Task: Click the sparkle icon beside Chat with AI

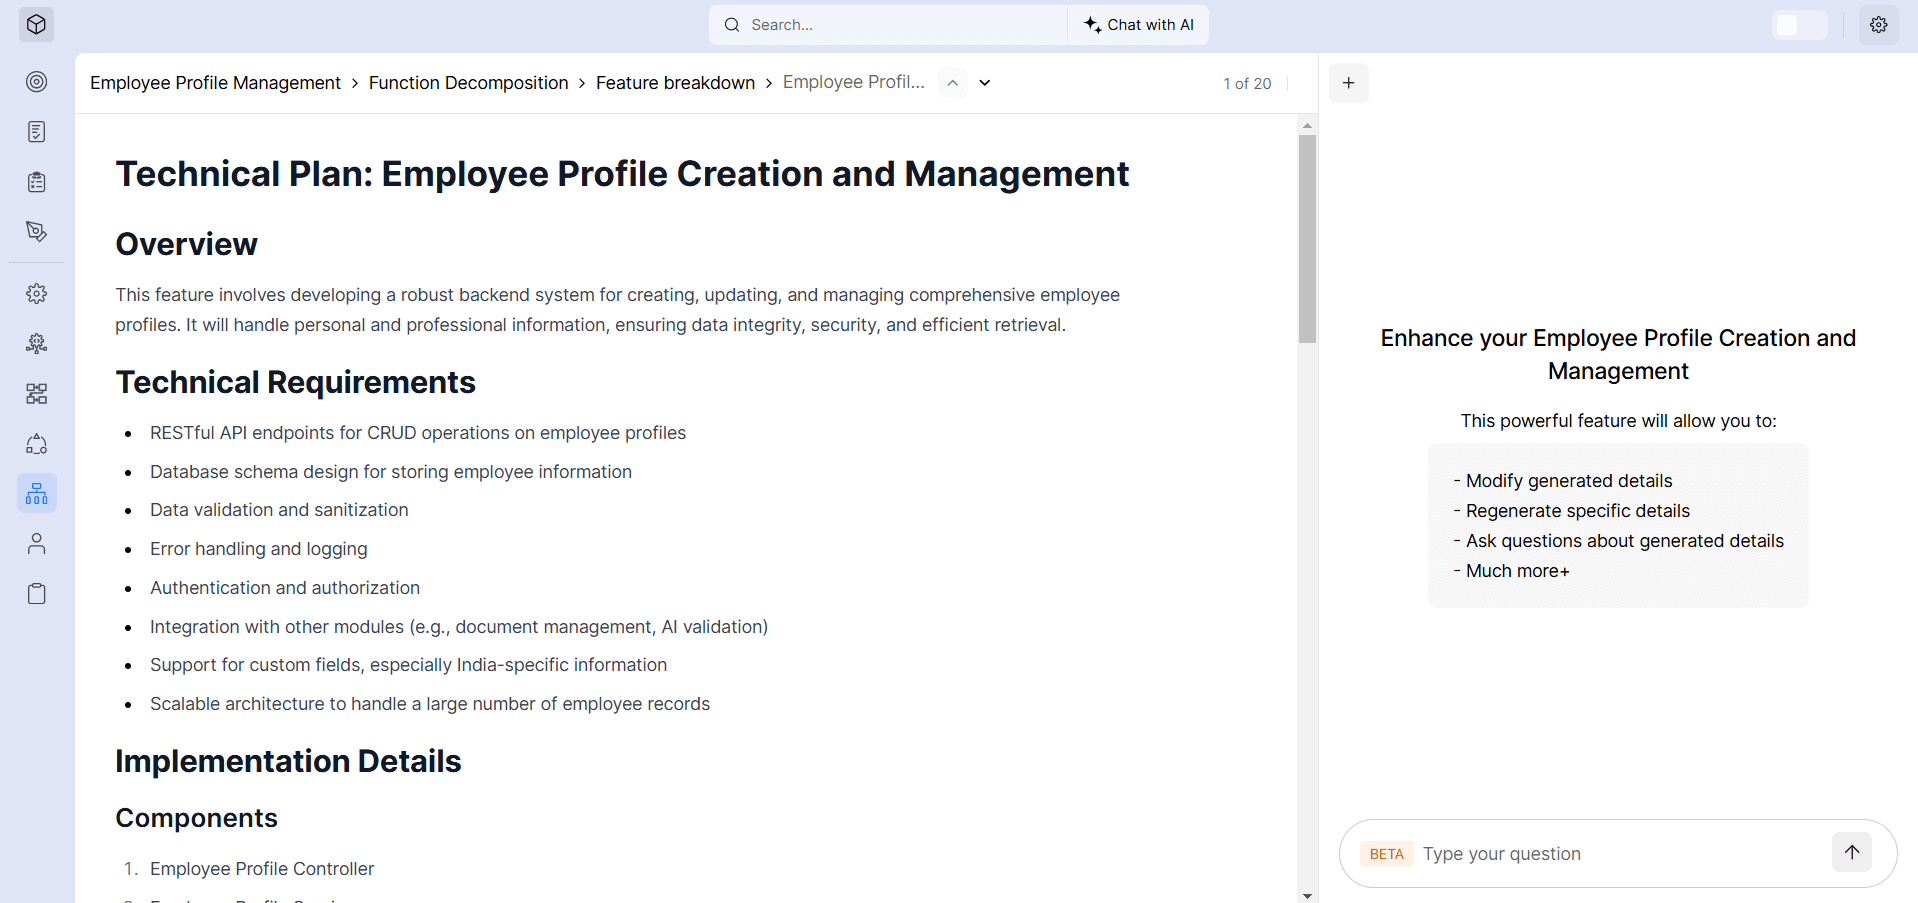Action: [1093, 25]
